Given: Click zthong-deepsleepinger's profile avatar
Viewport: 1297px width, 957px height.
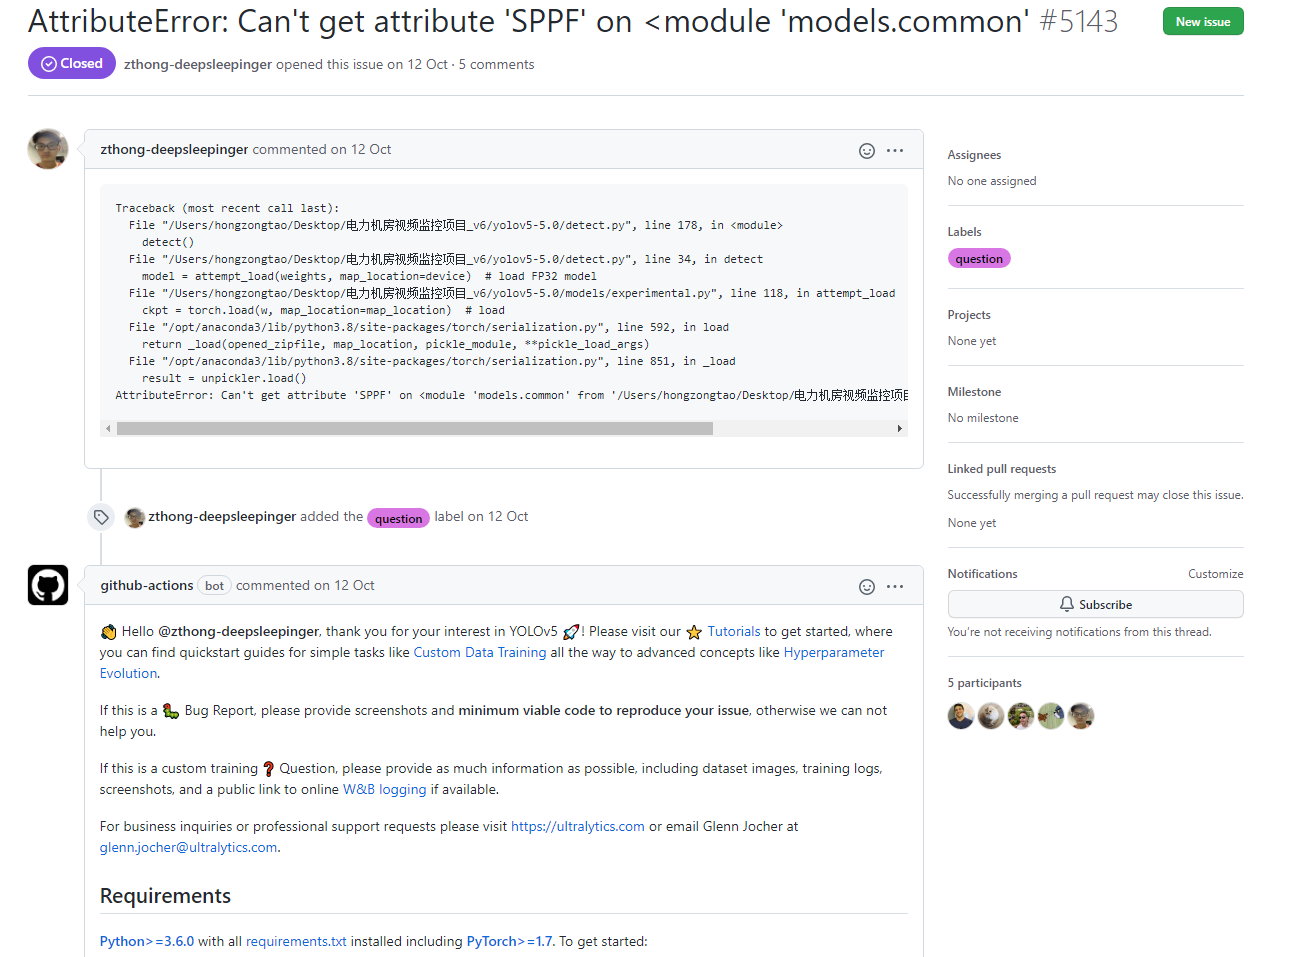Looking at the screenshot, I should coord(47,149).
